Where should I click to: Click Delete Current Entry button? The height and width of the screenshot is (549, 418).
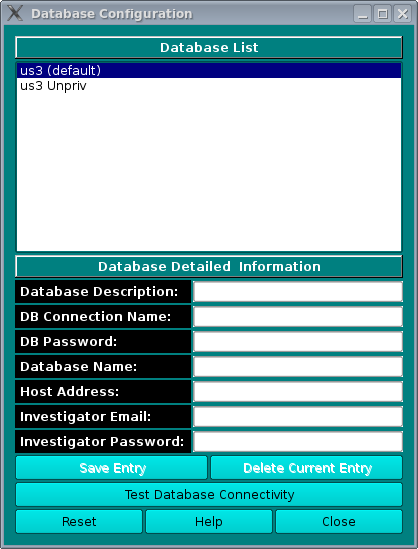(307, 468)
